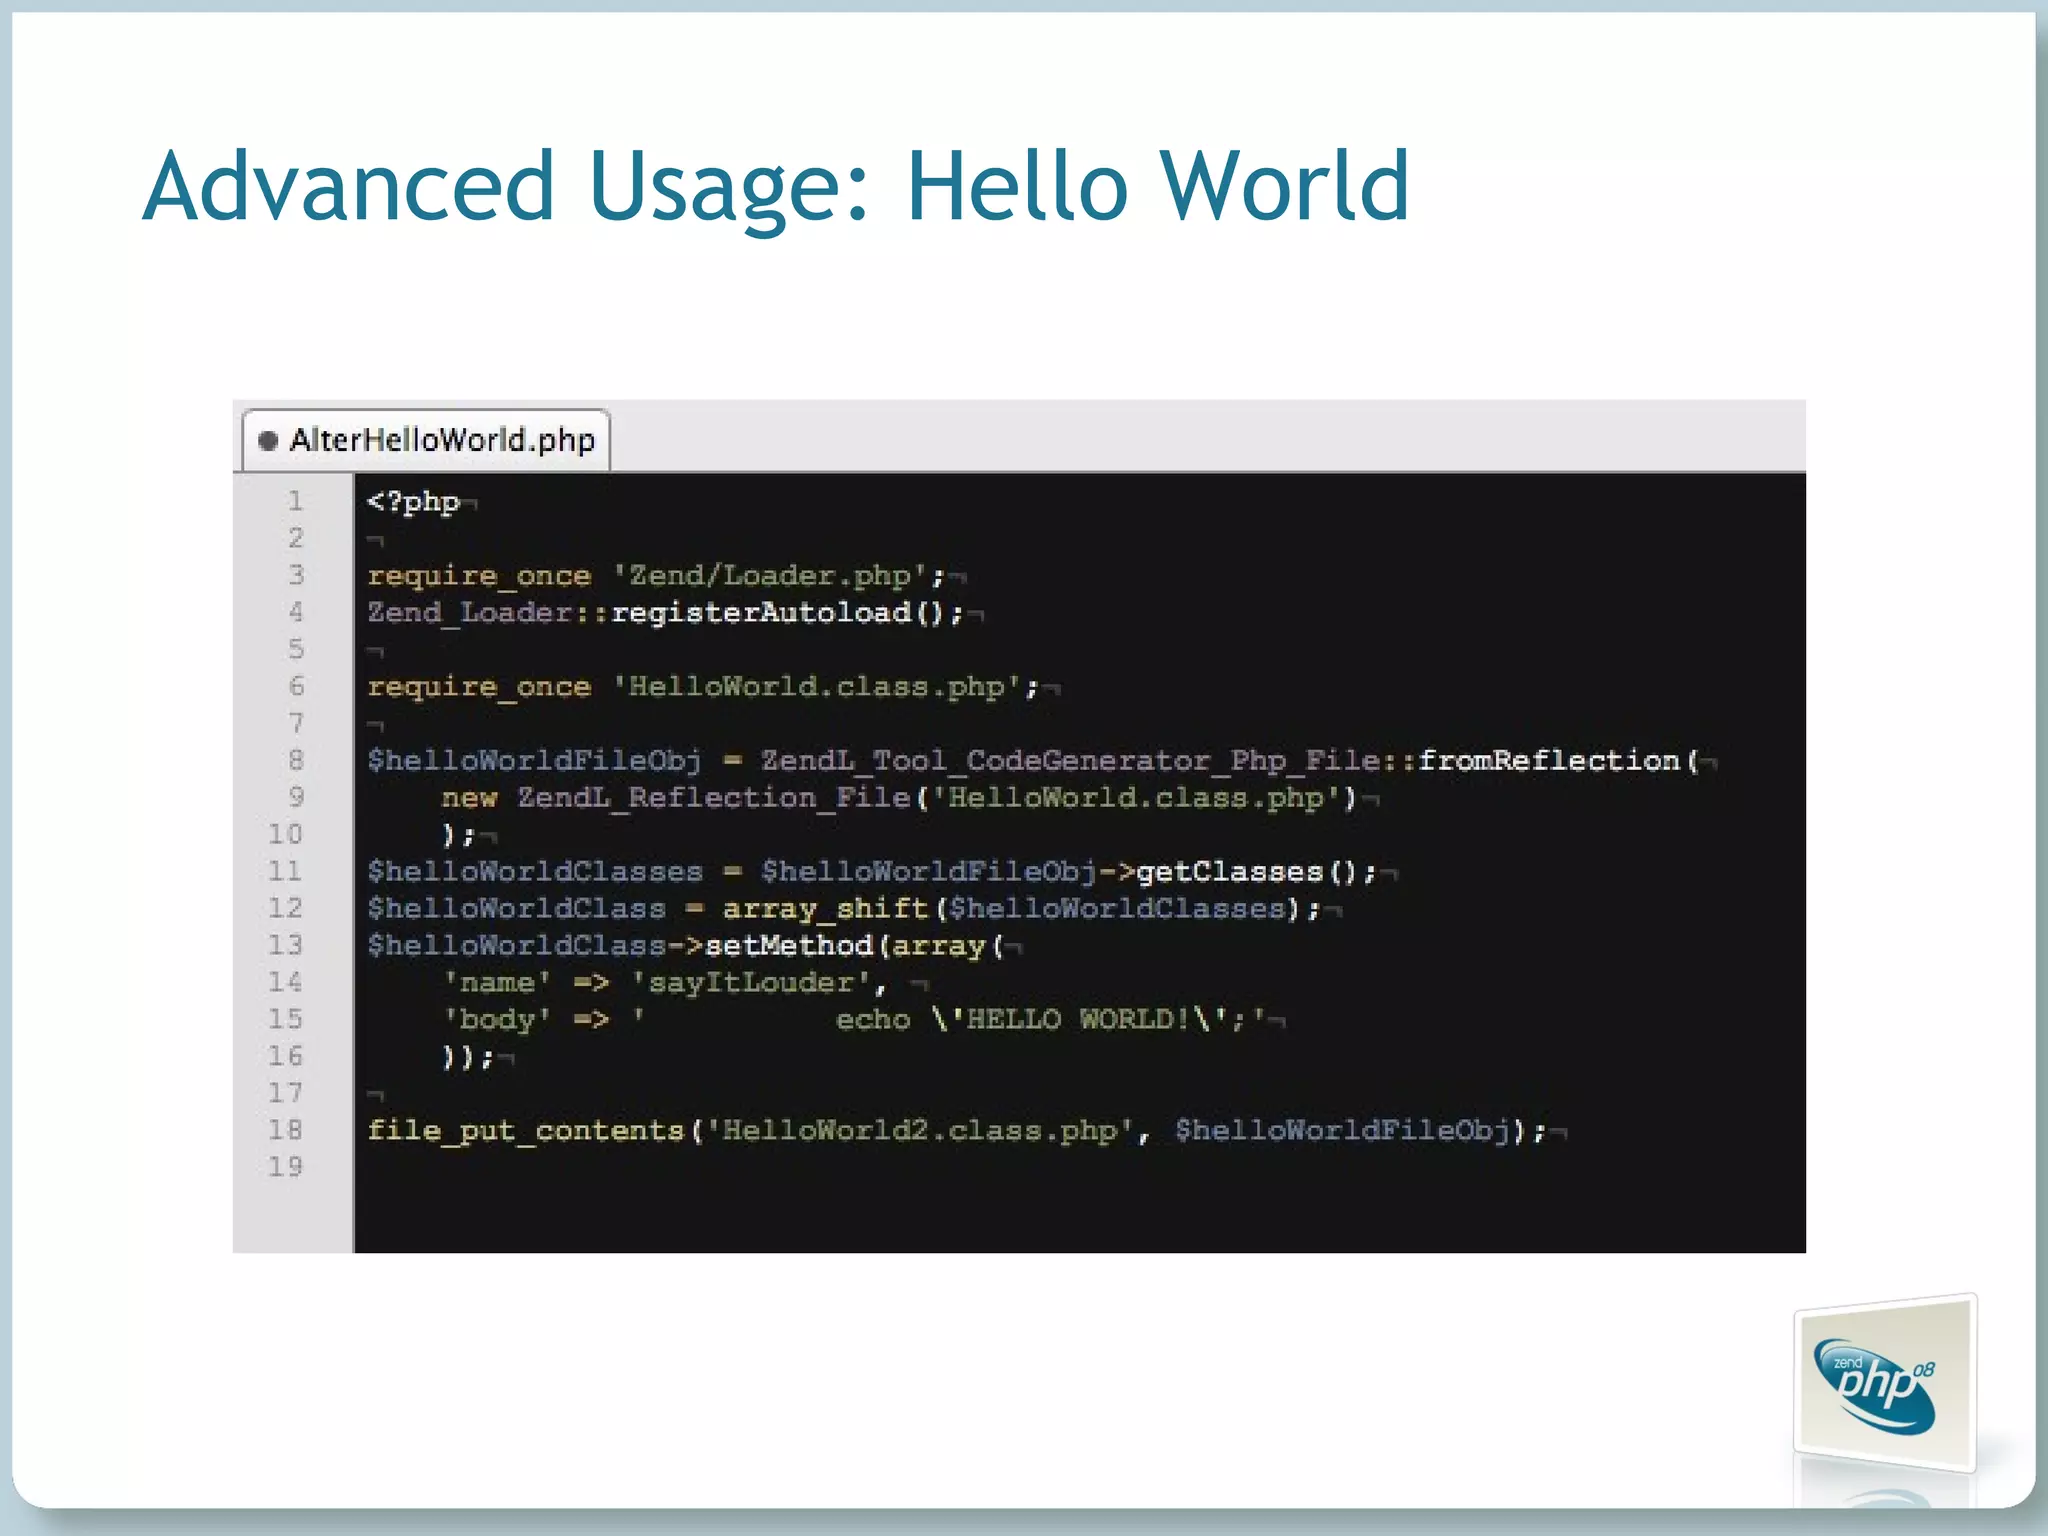Click line number 13 in the gutter

coord(285,945)
